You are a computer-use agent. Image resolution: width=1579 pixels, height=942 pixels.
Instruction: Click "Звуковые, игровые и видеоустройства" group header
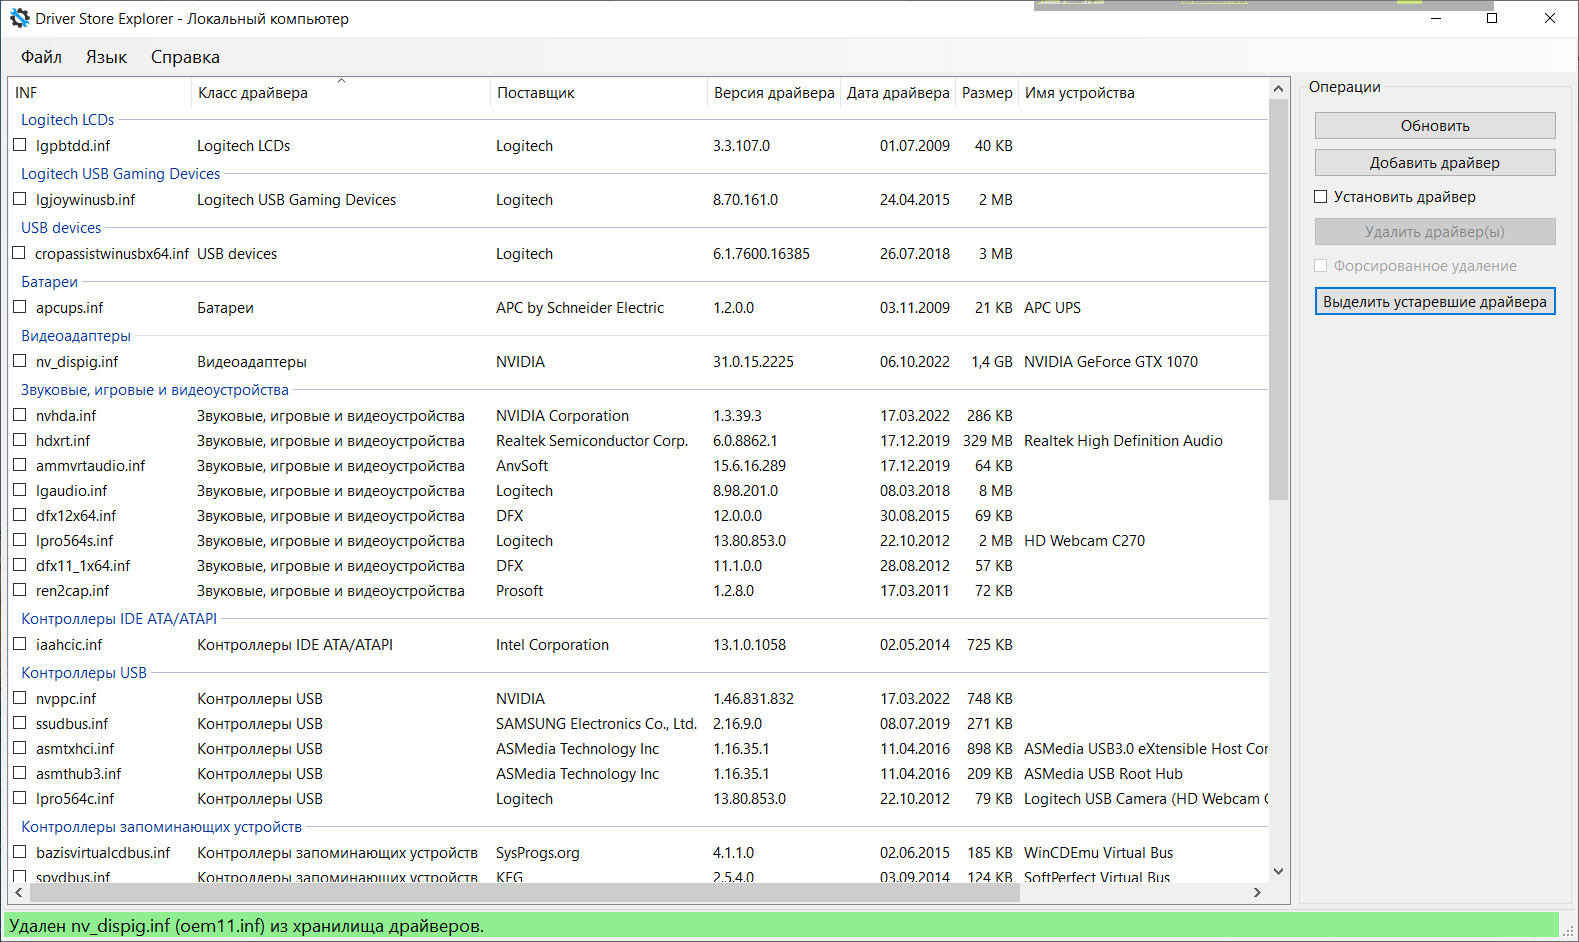(x=155, y=390)
